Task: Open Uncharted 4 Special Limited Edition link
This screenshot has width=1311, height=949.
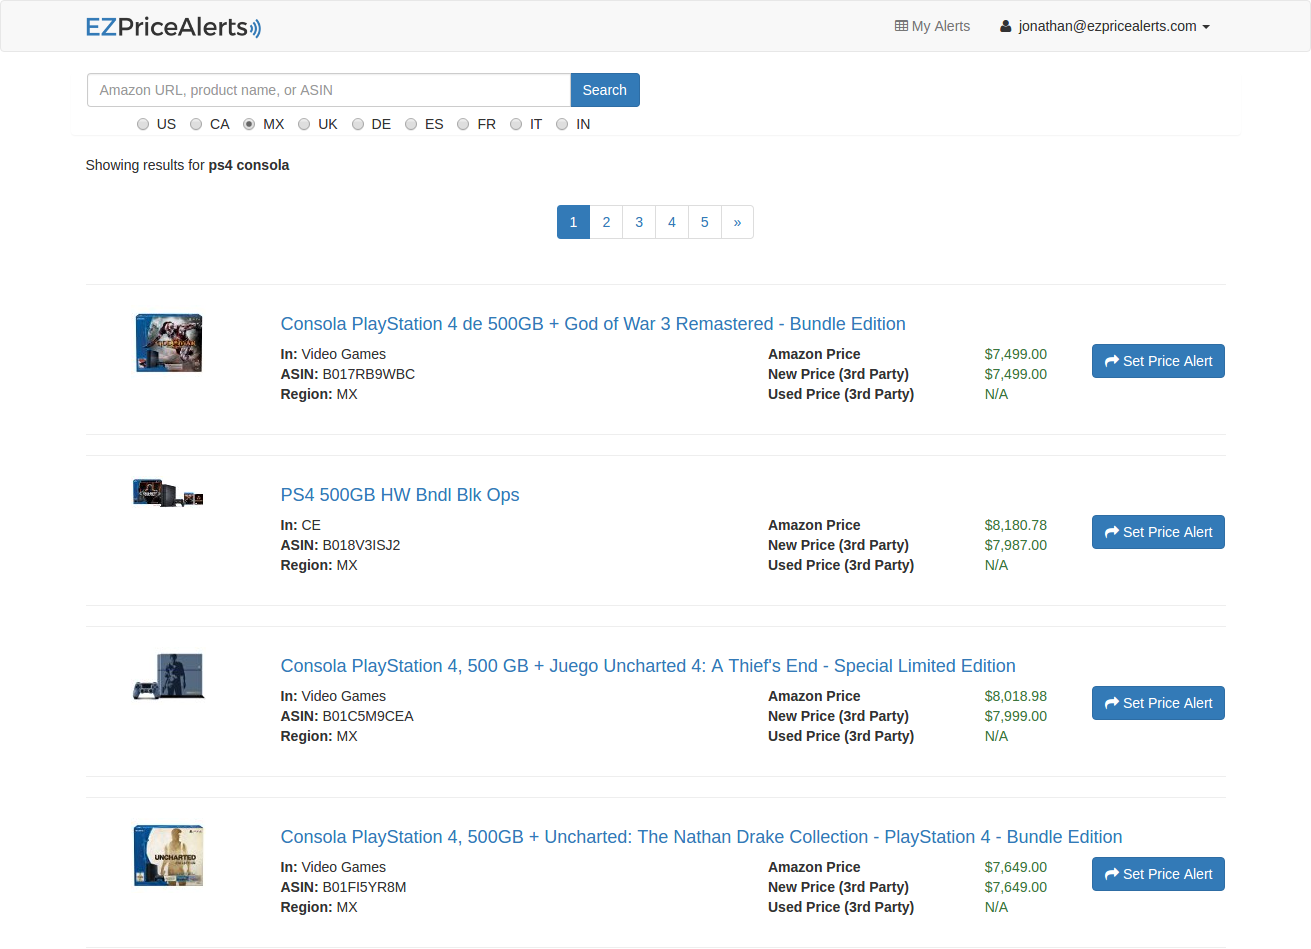Action: click(x=648, y=666)
